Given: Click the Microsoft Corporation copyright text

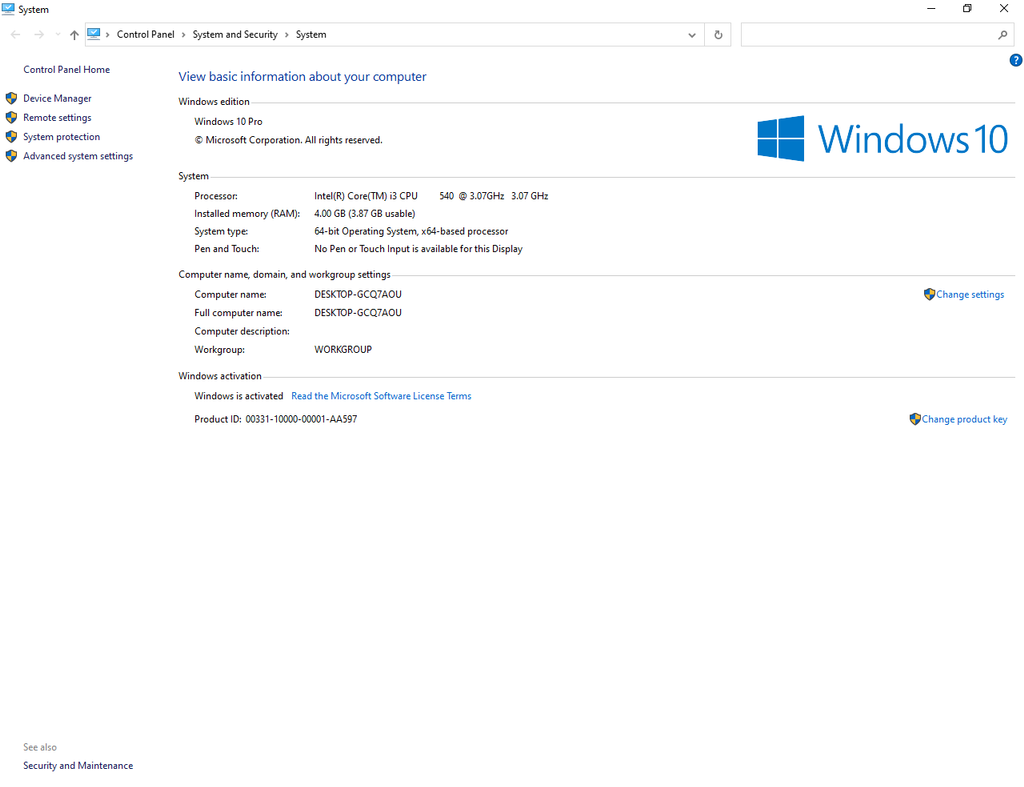Looking at the screenshot, I should click(x=289, y=140).
